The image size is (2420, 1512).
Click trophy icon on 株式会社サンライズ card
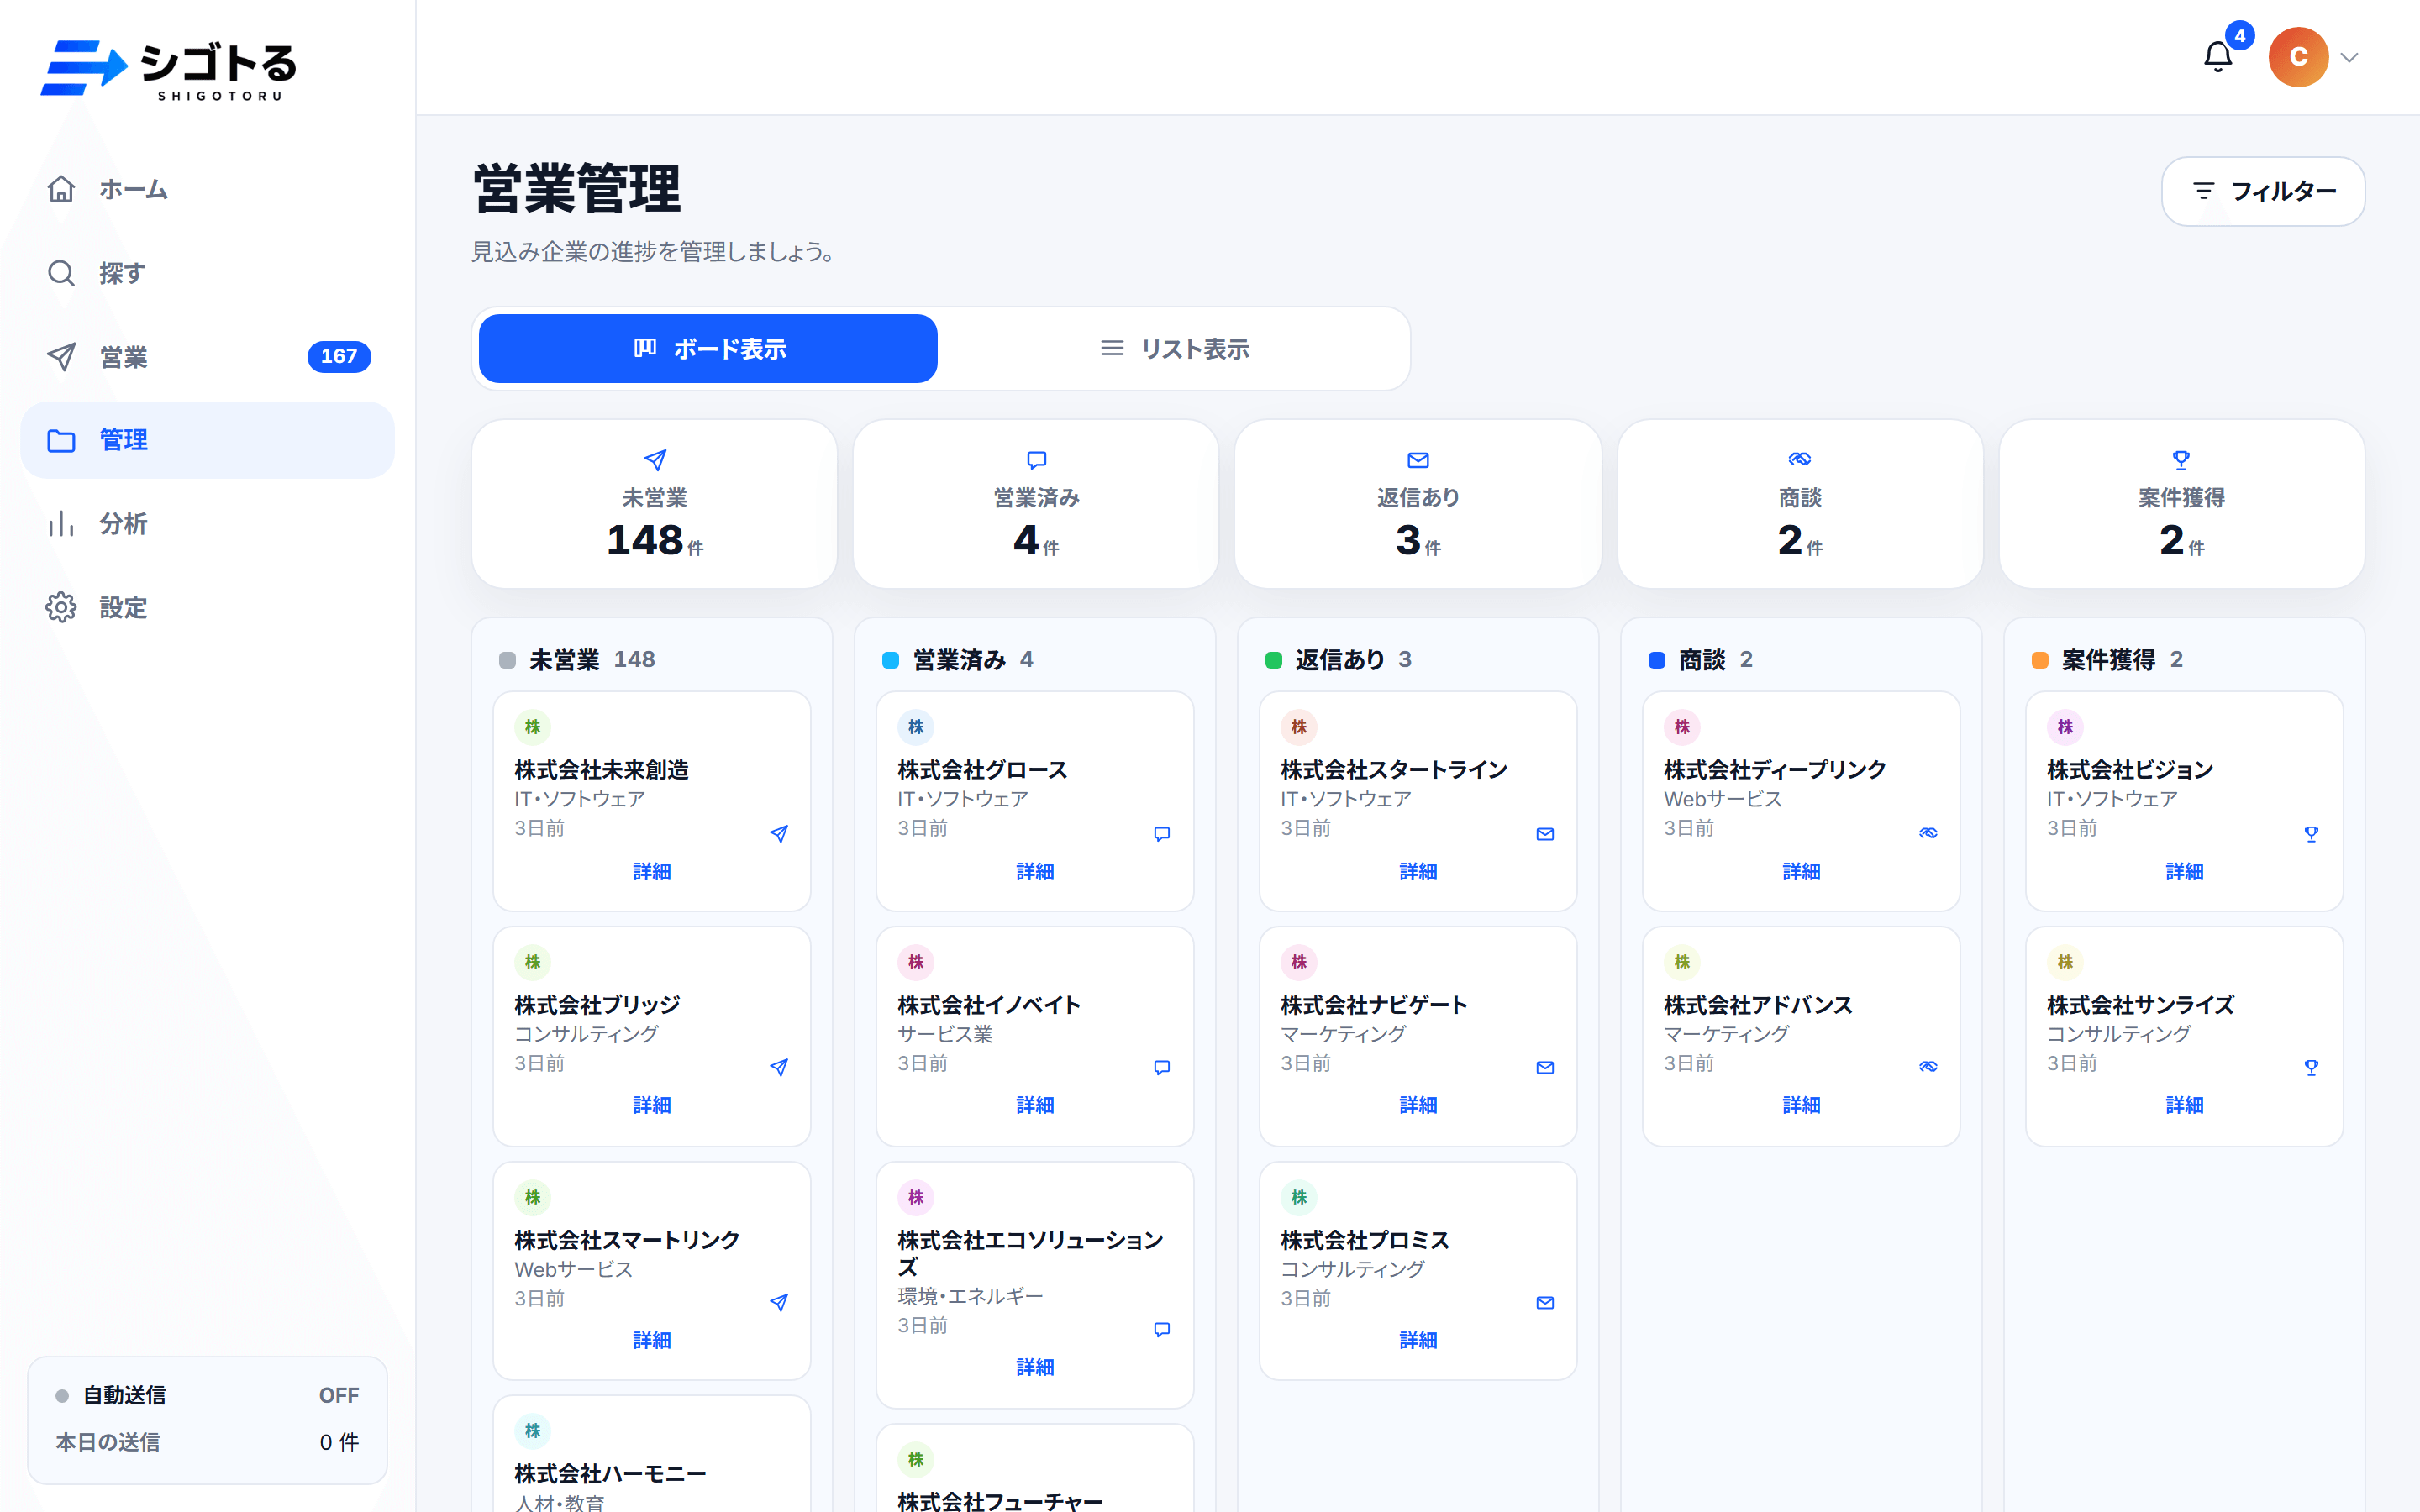(x=2311, y=1067)
